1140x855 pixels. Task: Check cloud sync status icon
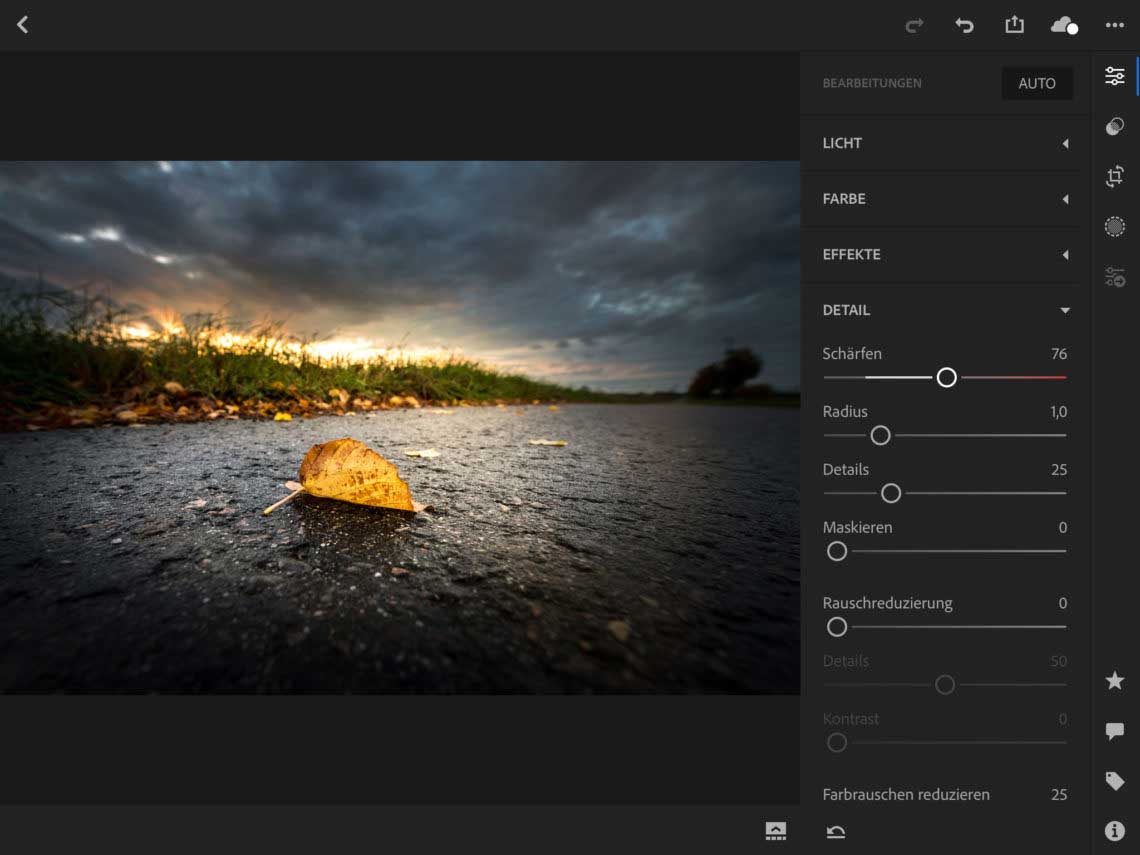click(x=1064, y=25)
